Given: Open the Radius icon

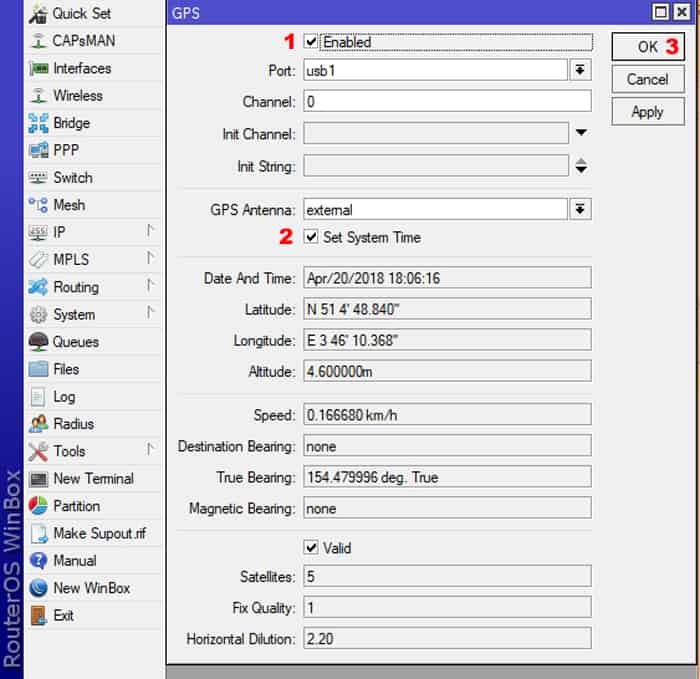Looking at the screenshot, I should click(38, 424).
